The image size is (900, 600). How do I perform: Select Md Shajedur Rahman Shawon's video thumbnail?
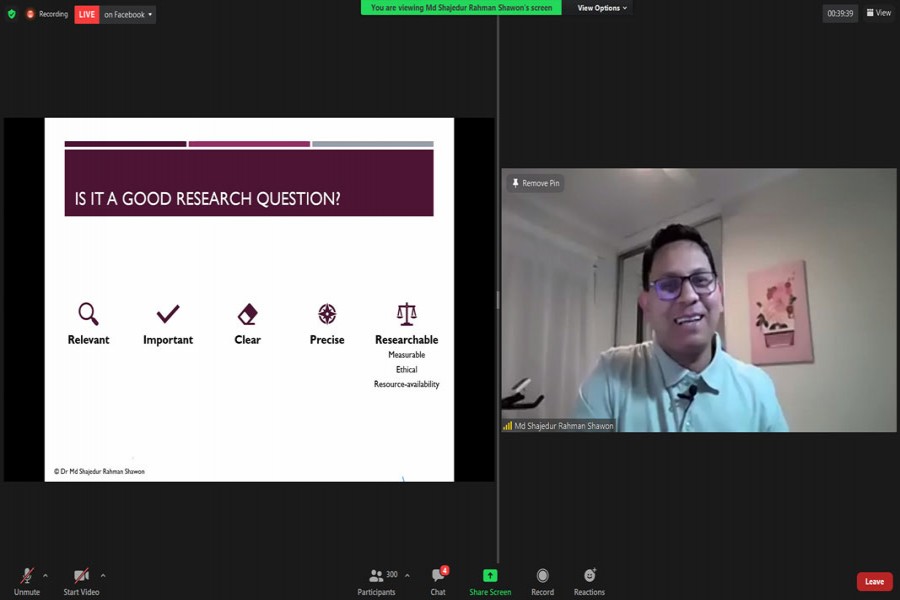tap(700, 300)
